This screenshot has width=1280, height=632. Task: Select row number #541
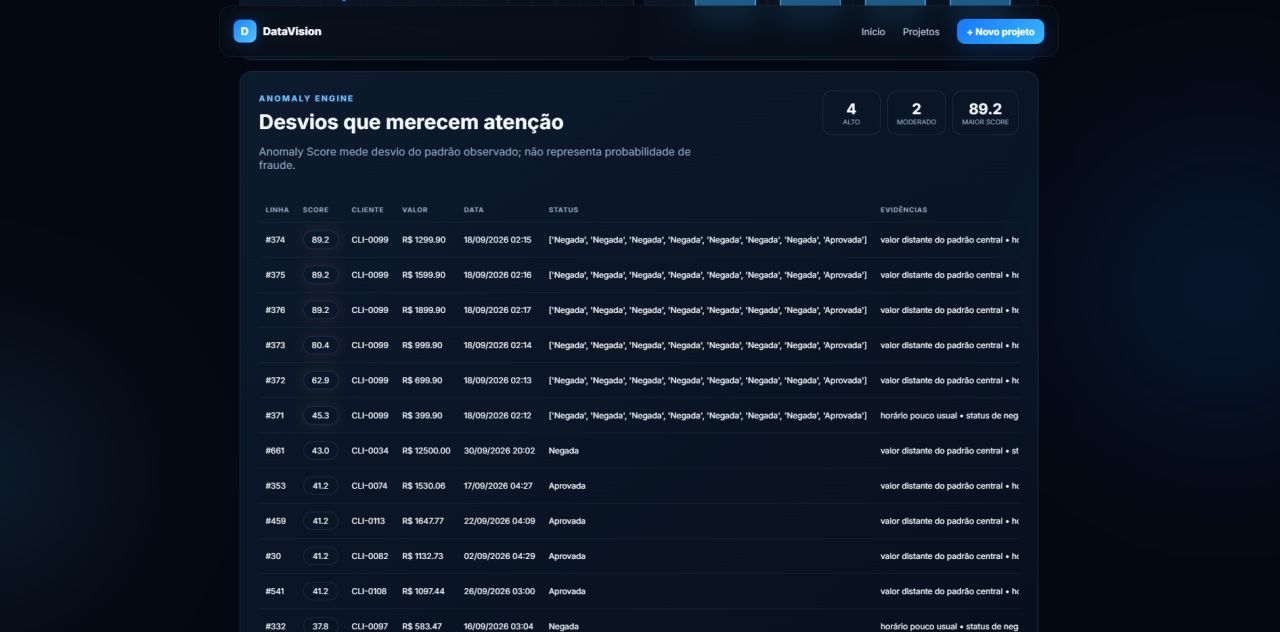(x=275, y=591)
